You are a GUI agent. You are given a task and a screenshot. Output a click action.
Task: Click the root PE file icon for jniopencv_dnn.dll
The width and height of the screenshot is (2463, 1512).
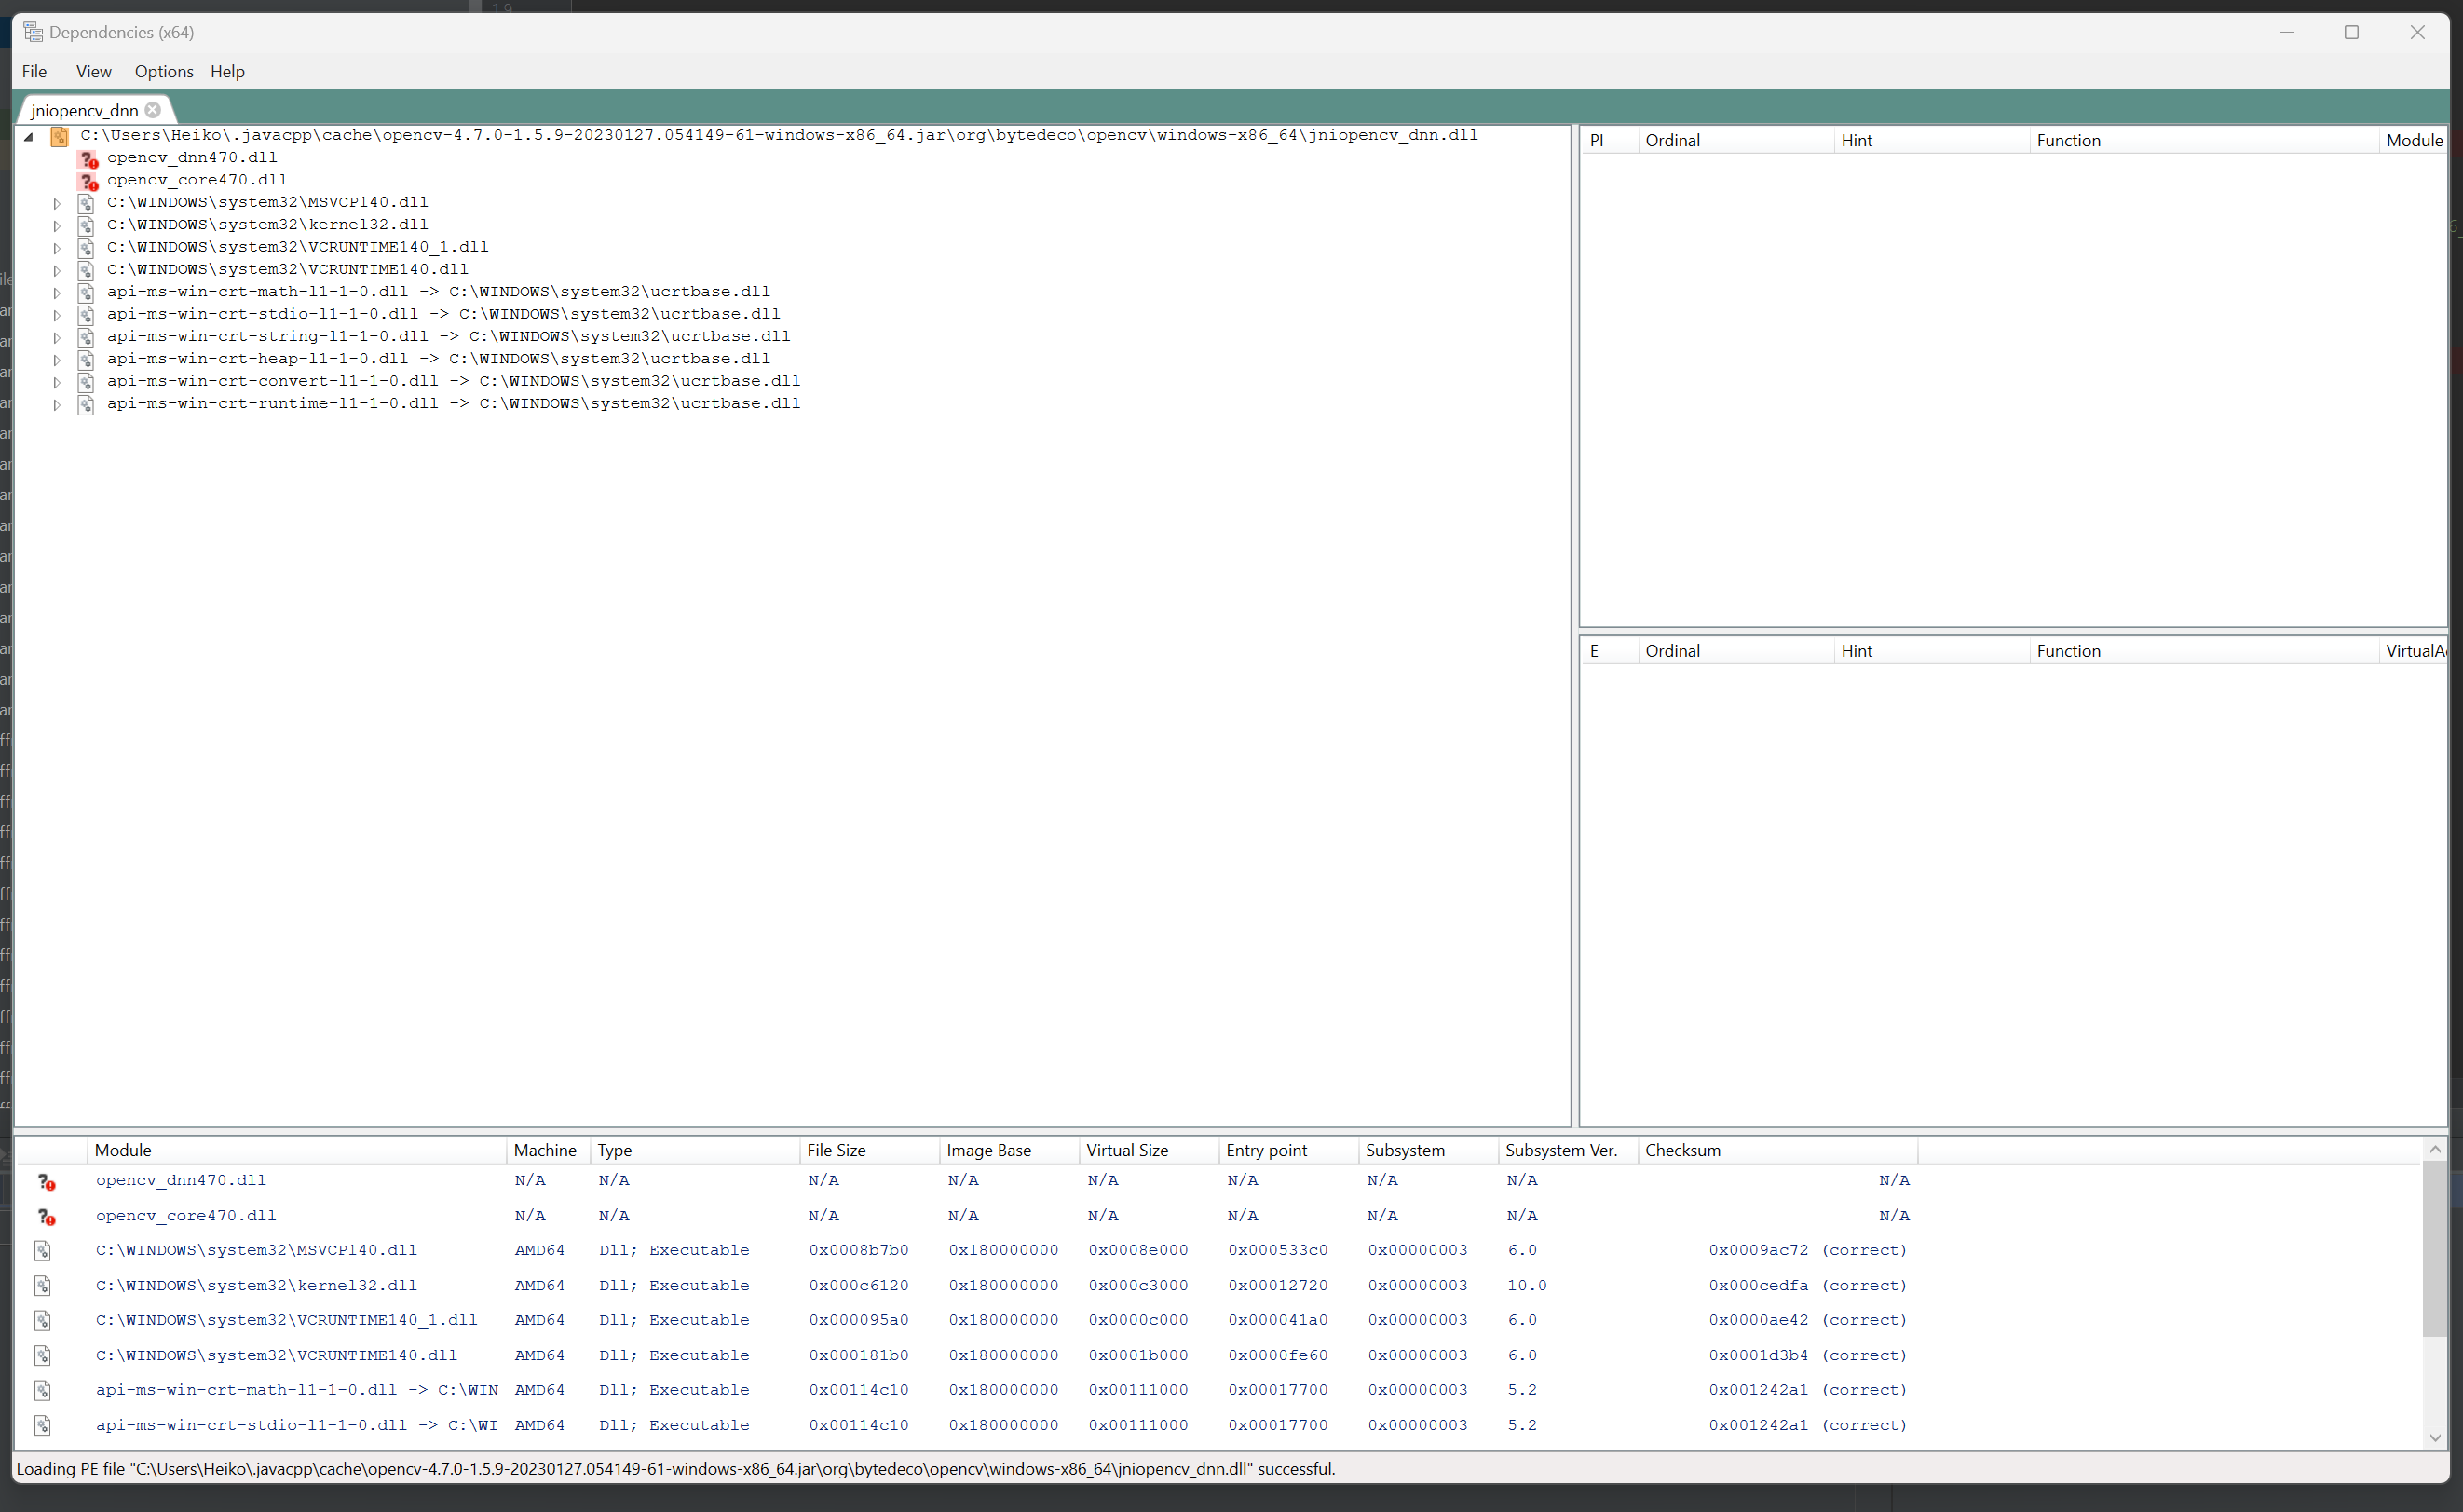click(x=59, y=136)
